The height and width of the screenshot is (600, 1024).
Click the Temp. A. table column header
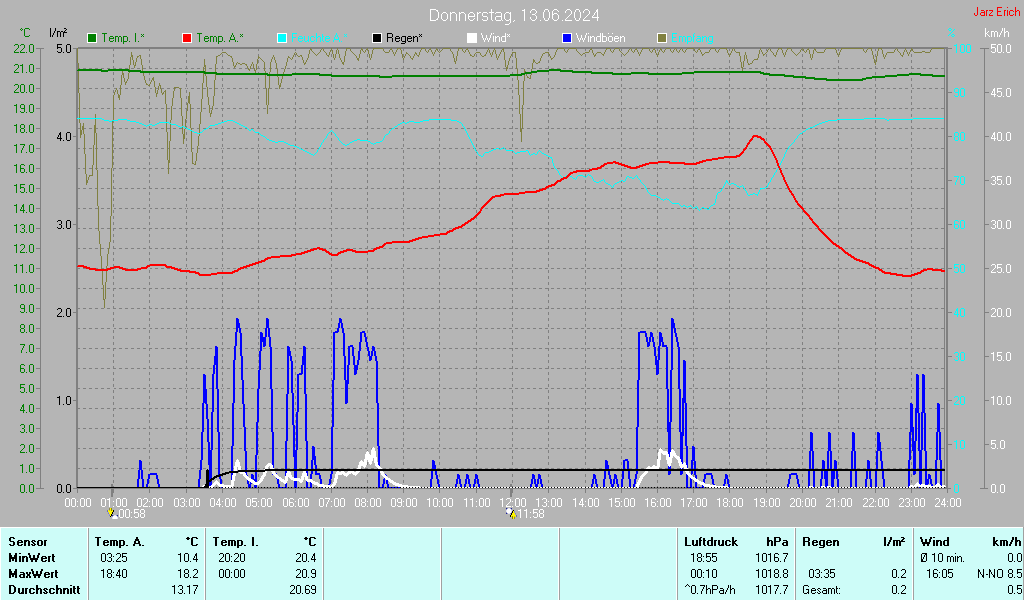coord(119,542)
